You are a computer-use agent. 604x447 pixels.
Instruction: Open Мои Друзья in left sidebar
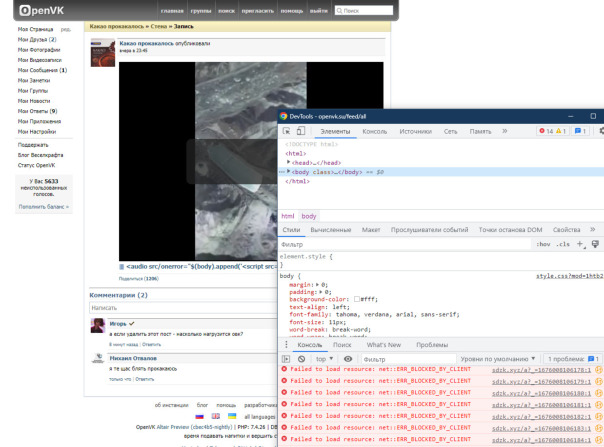37,39
